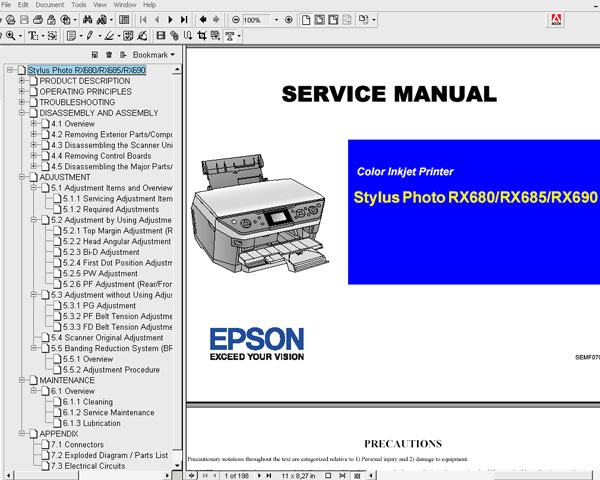This screenshot has height=480, width=600.
Task: Select the Note comment tool
Action: click(x=71, y=36)
